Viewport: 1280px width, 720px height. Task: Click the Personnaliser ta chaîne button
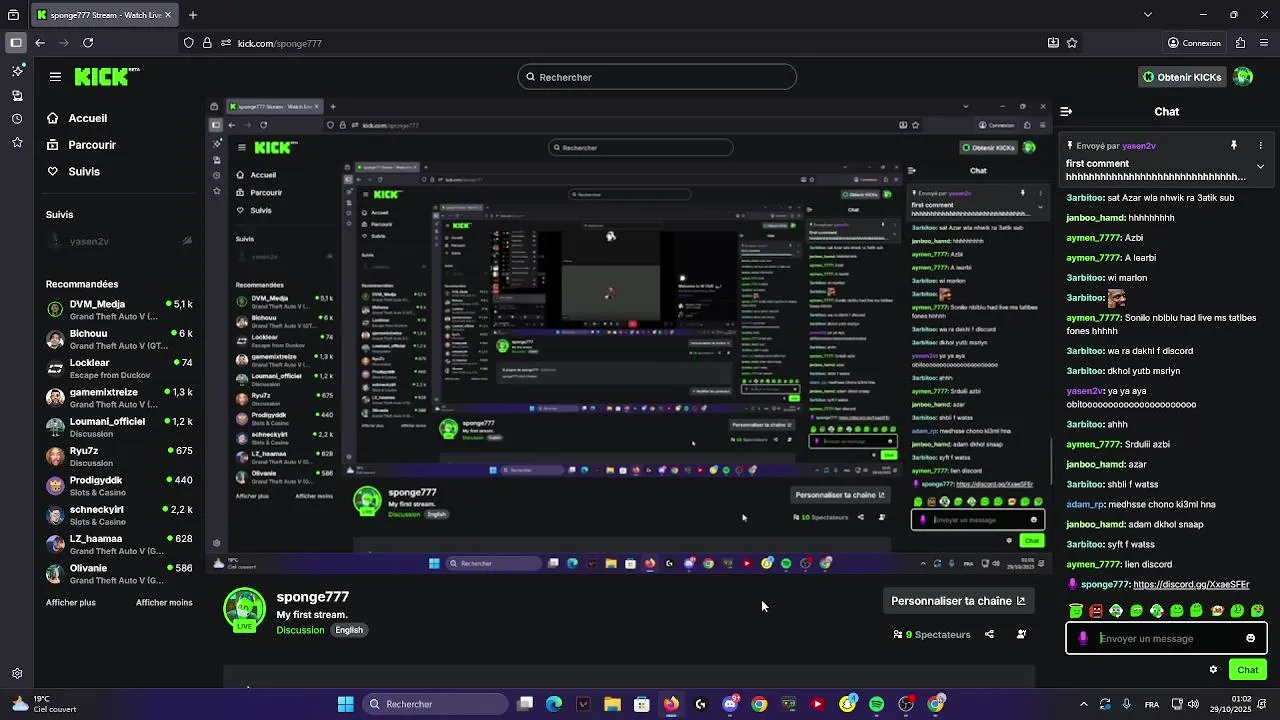click(x=958, y=601)
